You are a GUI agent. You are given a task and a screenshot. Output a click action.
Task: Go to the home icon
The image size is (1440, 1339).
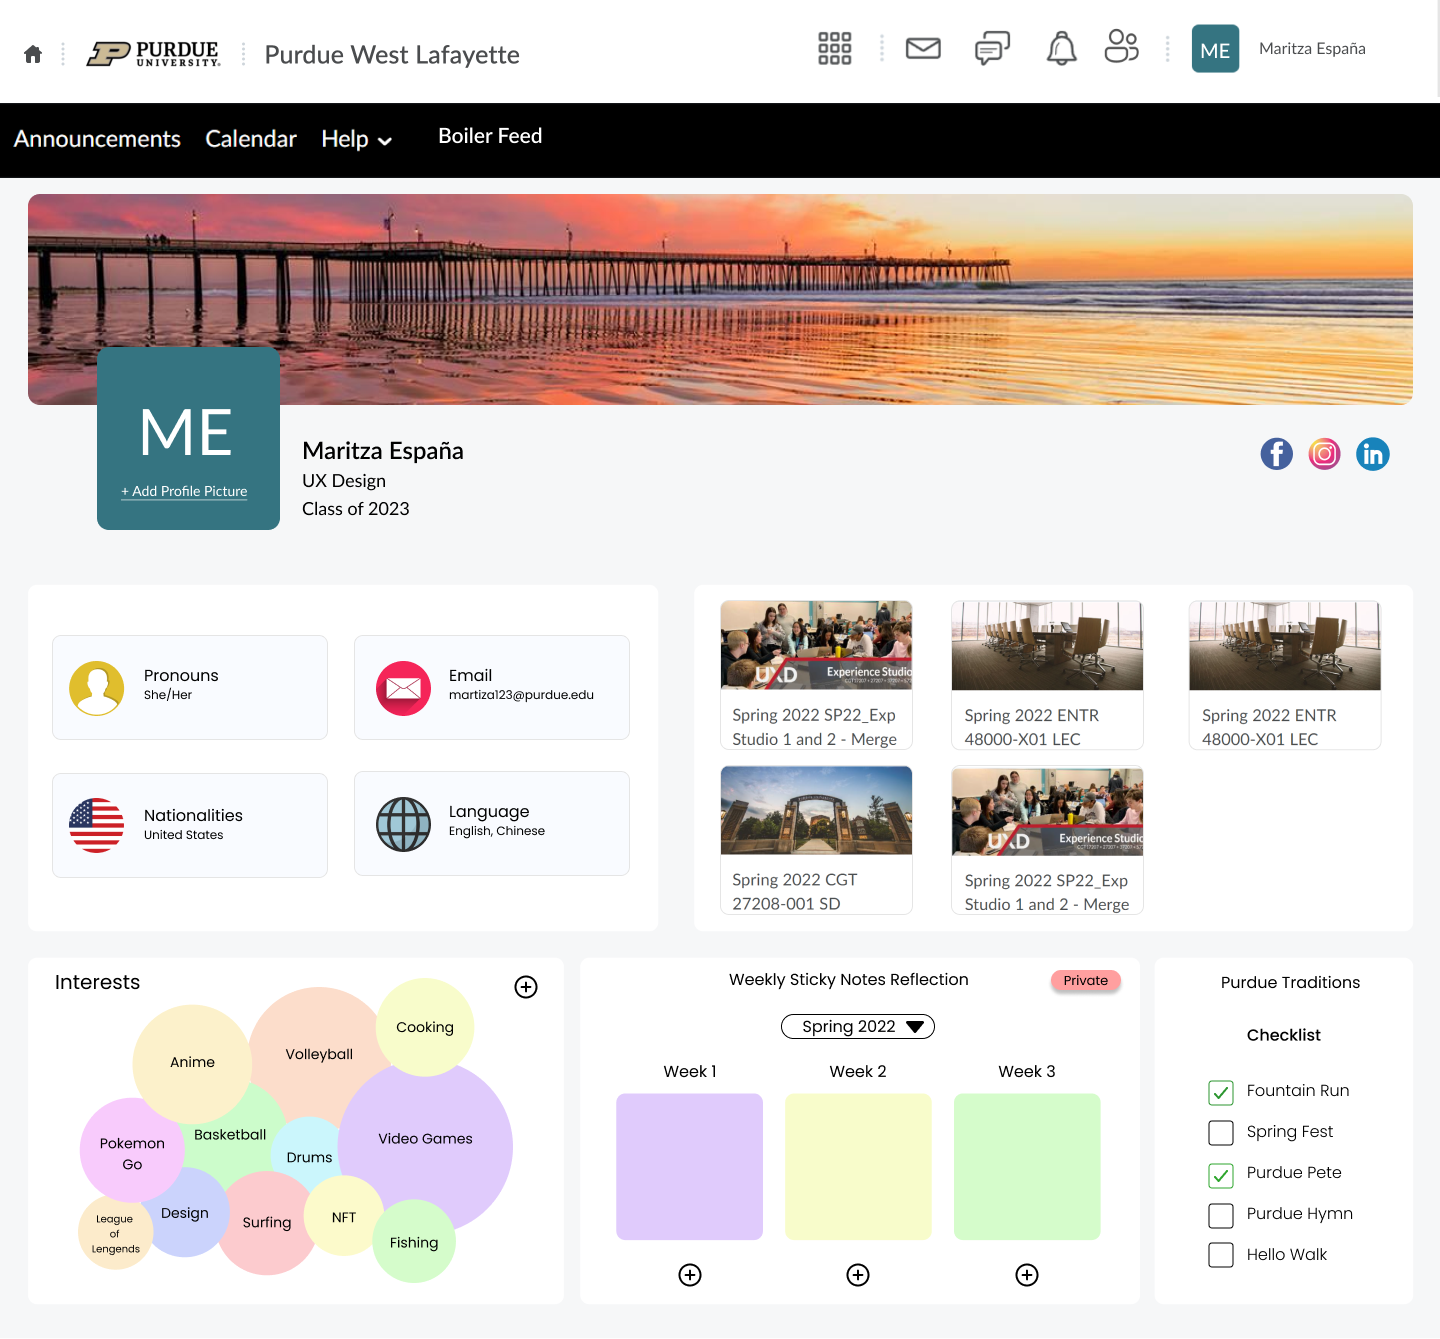[x=33, y=54]
